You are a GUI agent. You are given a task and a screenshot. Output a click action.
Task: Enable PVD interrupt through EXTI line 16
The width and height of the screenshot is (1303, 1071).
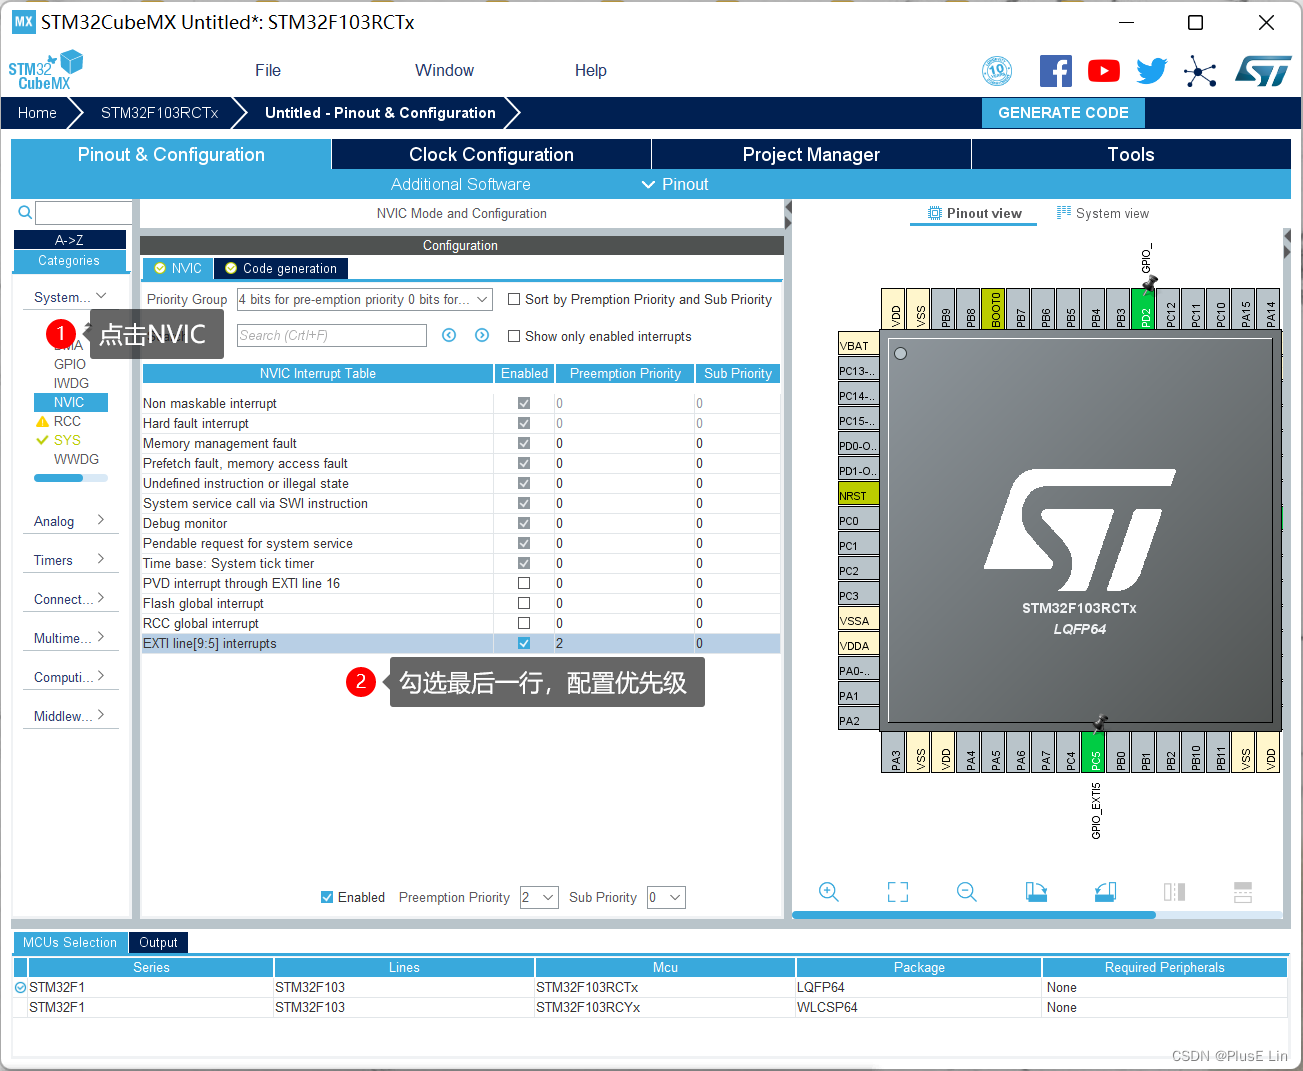[x=523, y=583]
